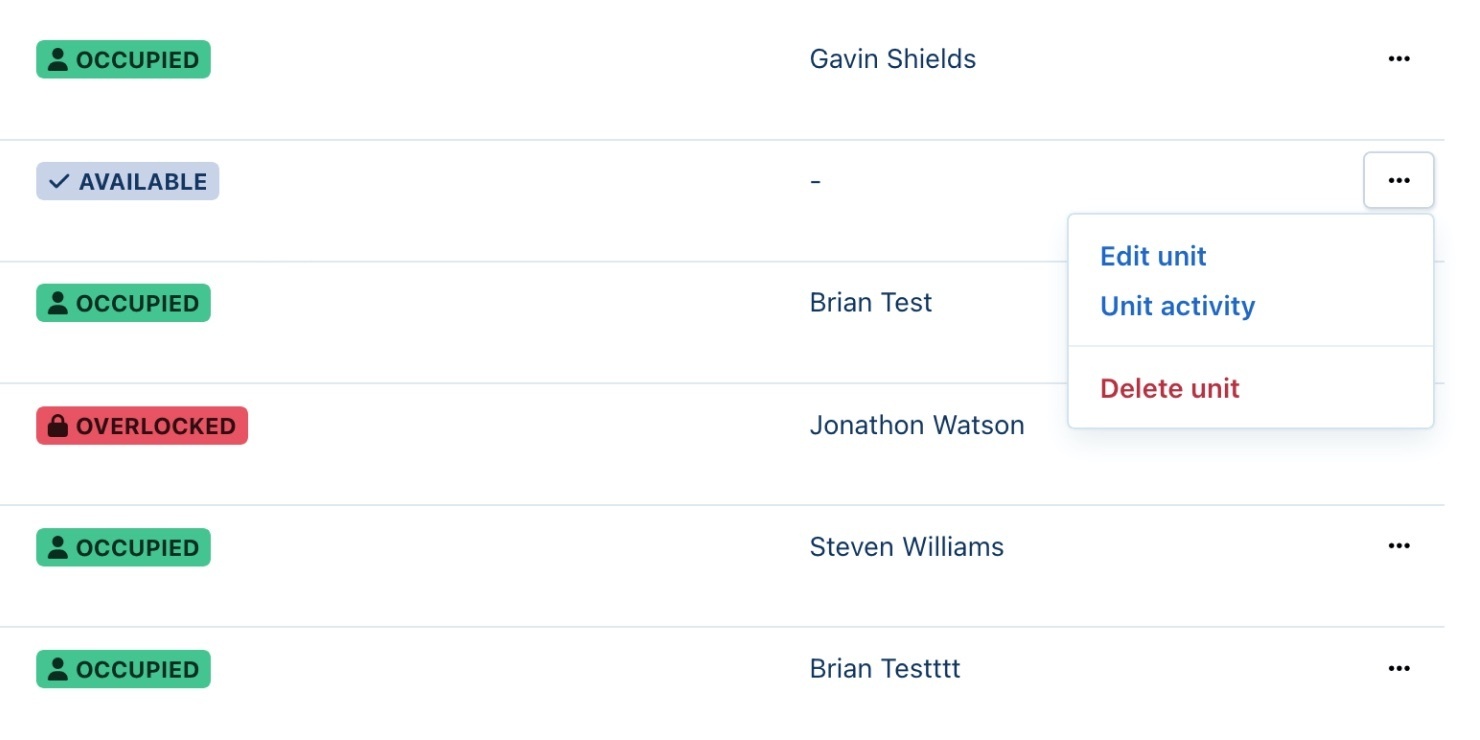Viewport: 1480px width, 740px height.
Task: Click tenant name Jonathon Watson
Action: coord(916,425)
